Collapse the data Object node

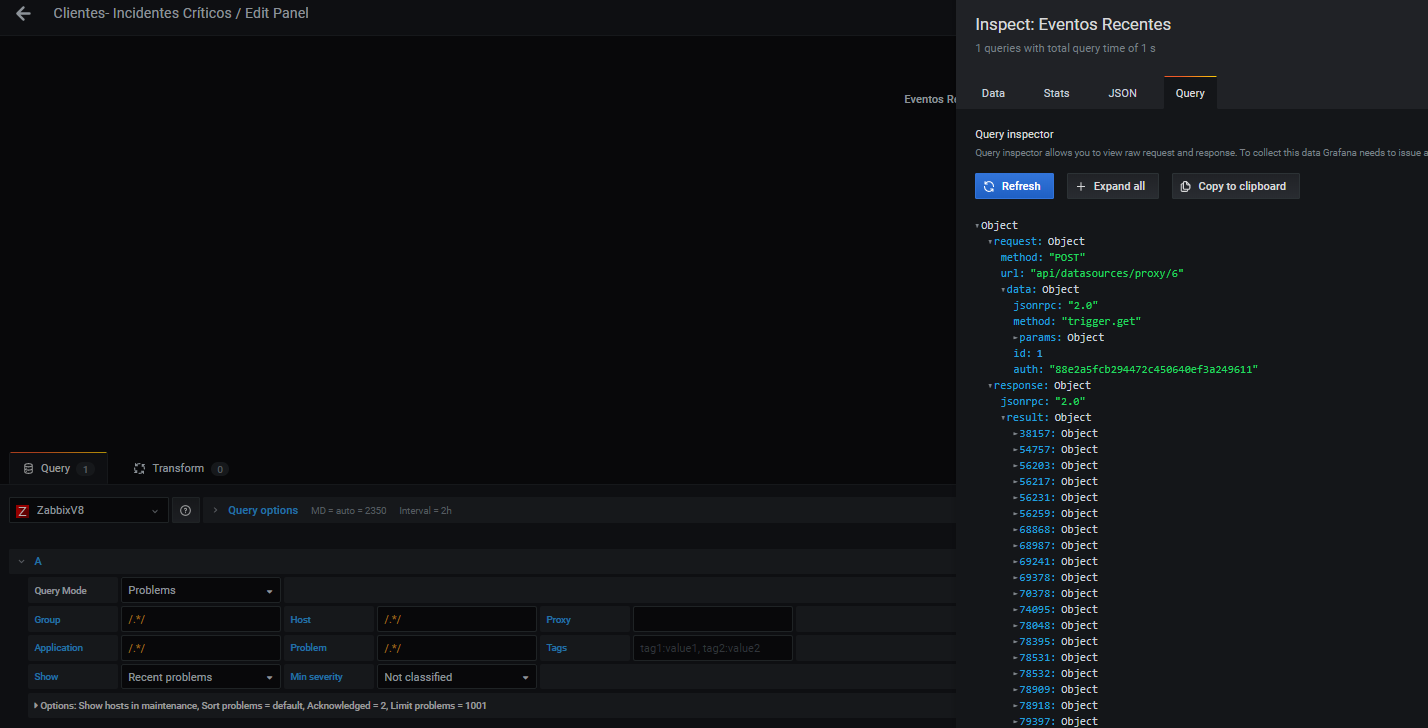pos(1003,290)
